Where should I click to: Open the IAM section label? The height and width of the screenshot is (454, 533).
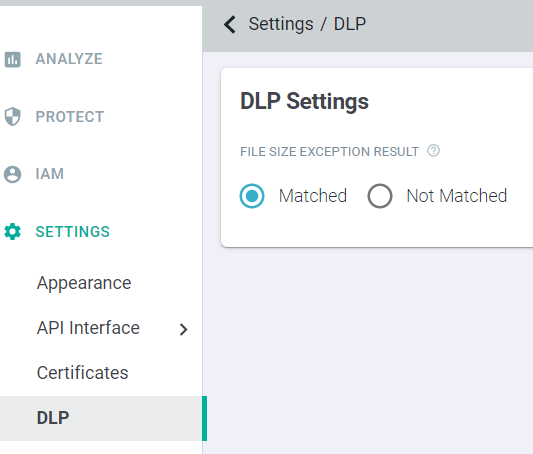click(50, 174)
